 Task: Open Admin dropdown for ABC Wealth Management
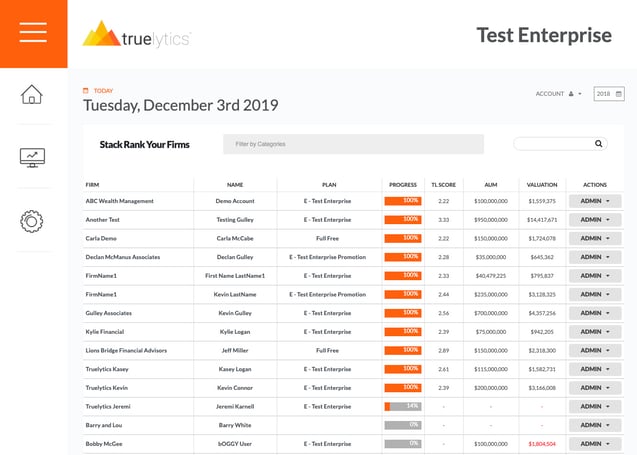coord(594,201)
